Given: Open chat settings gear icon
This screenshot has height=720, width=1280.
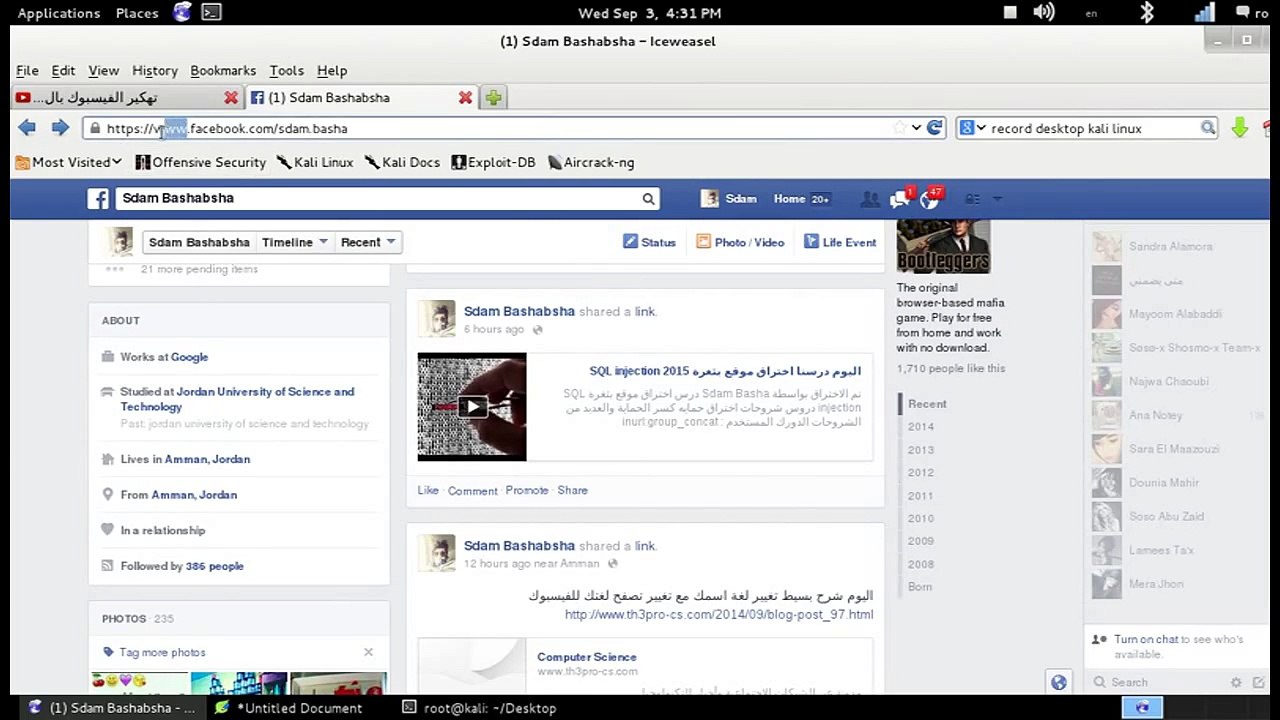Looking at the screenshot, I should click(x=1236, y=682).
